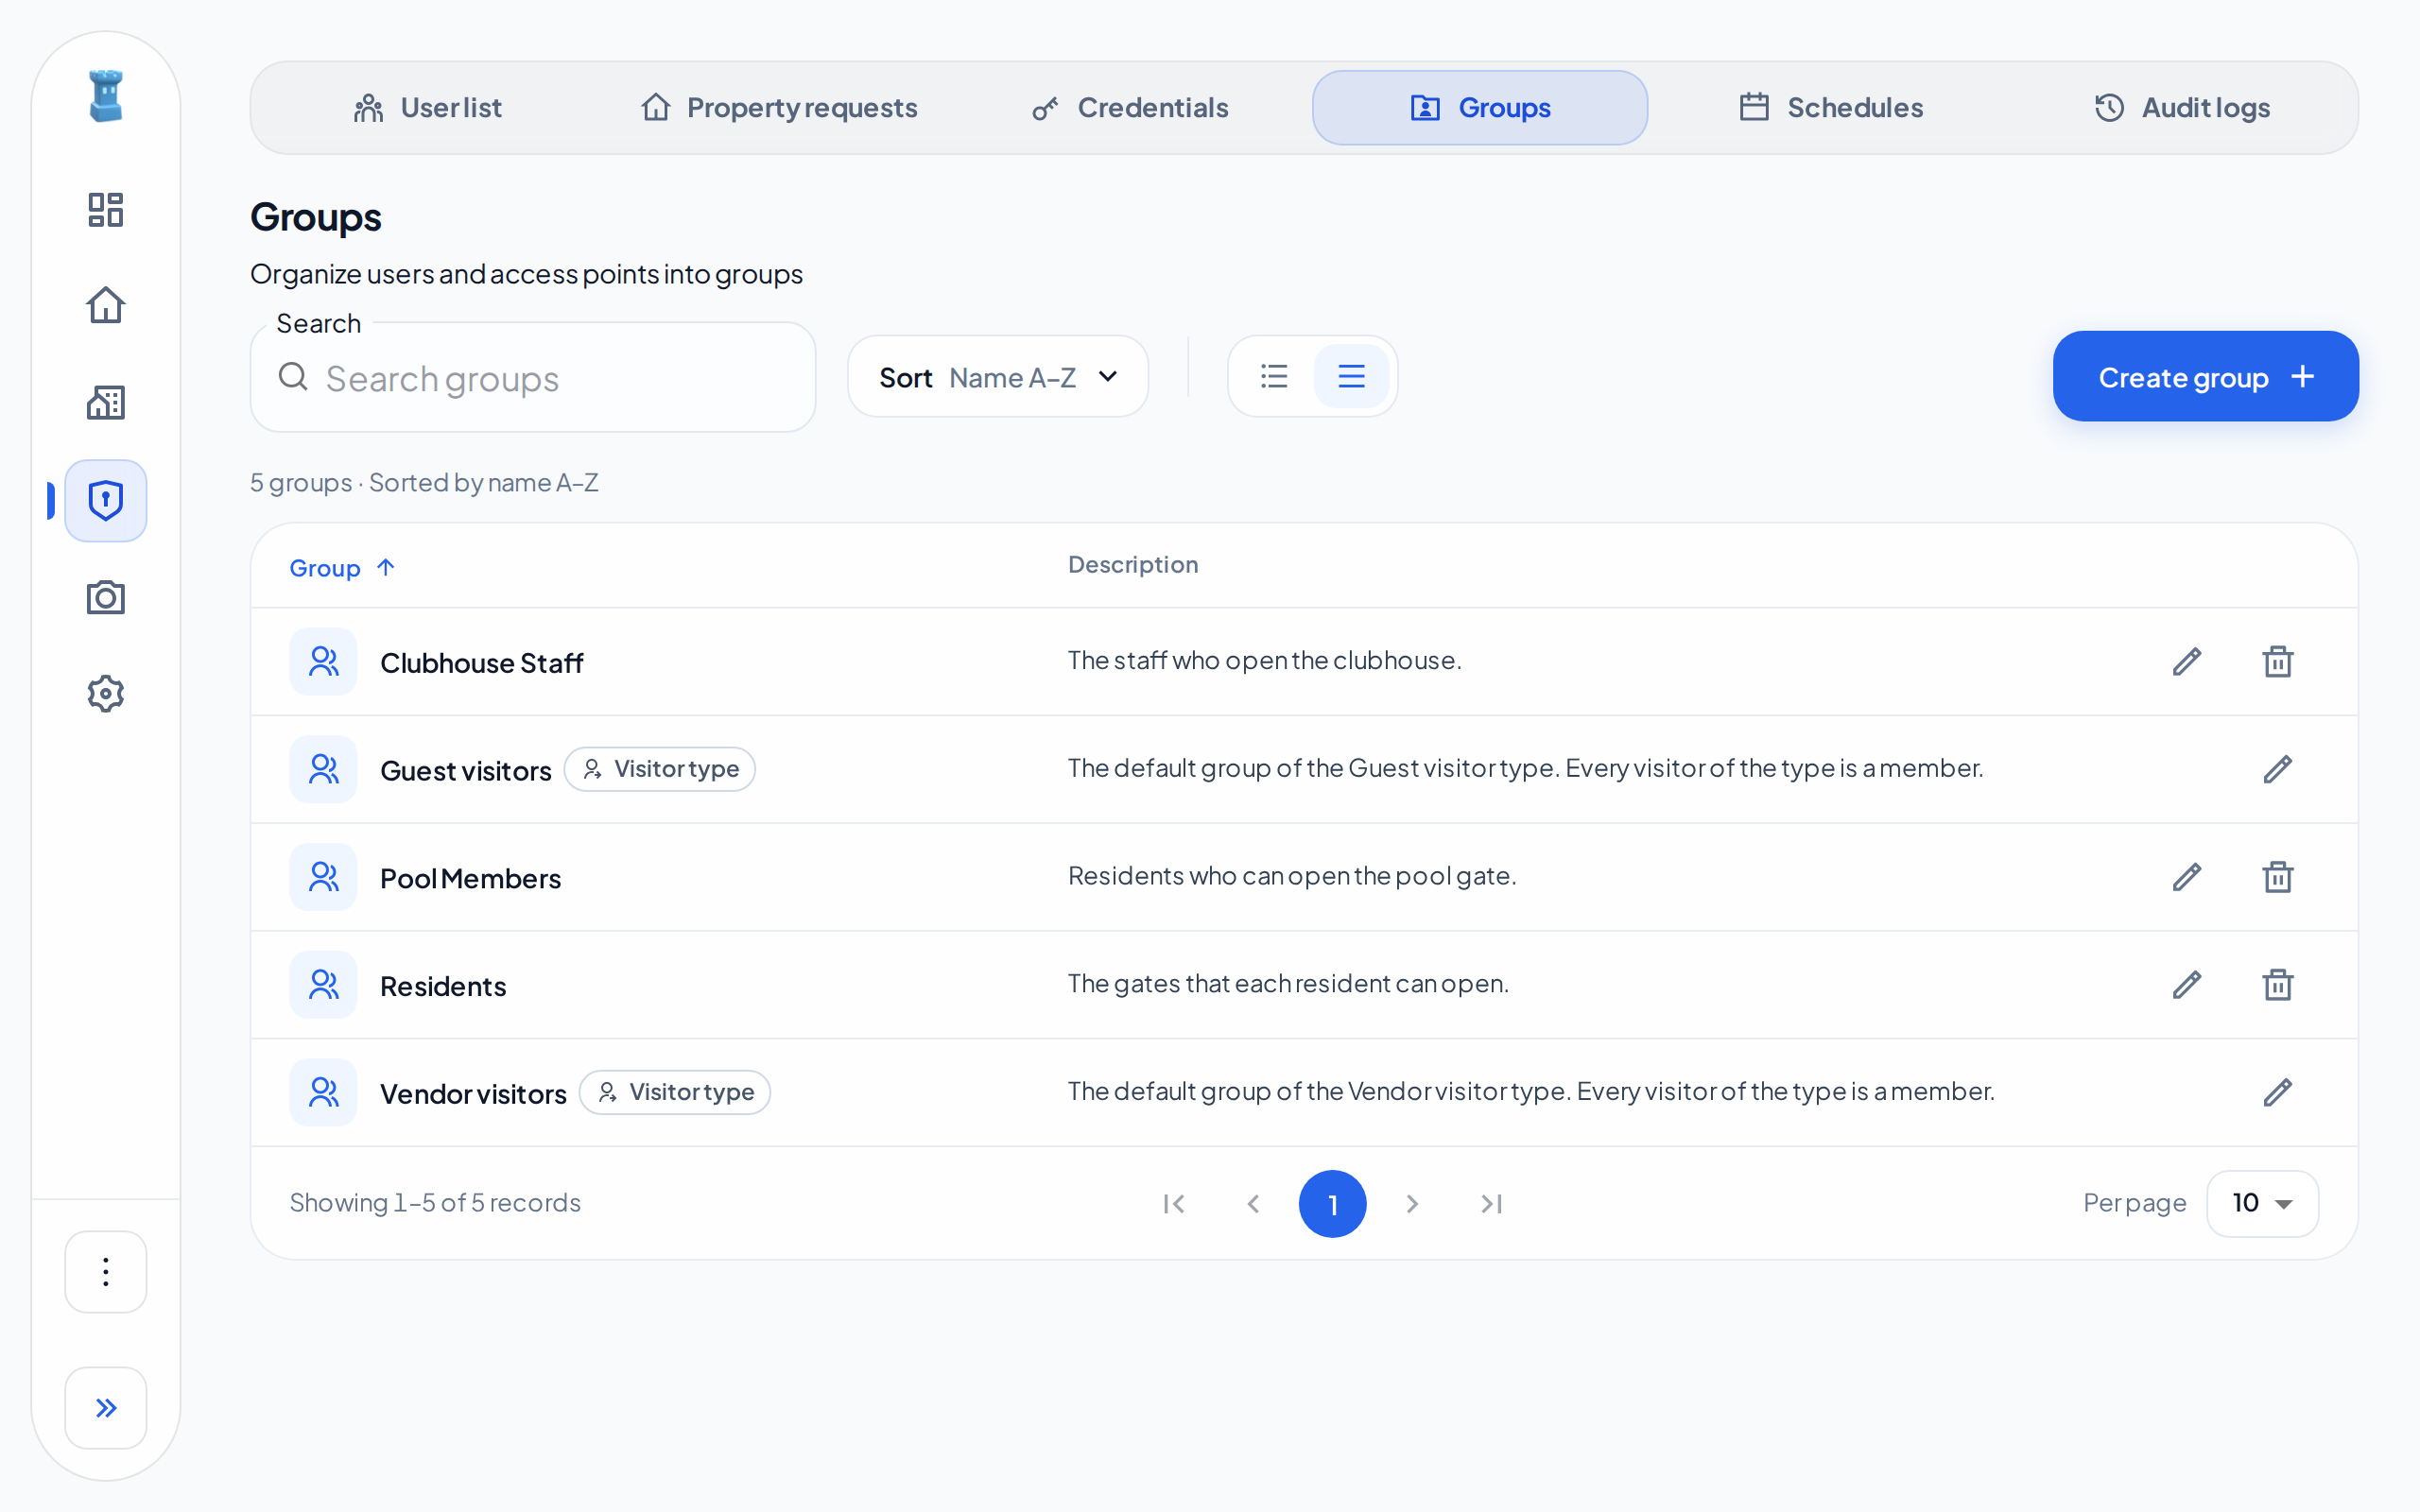Open the three-dot more menu in sidebar
This screenshot has width=2420, height=1512.
pos(105,1271)
